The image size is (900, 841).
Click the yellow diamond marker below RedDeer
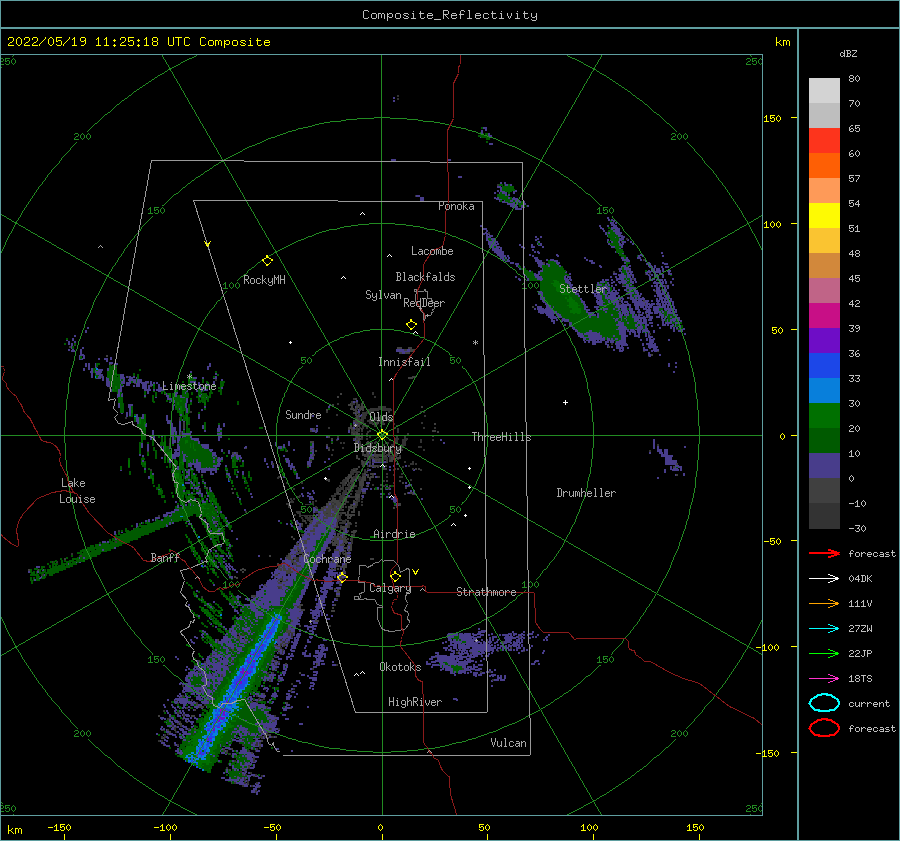coord(412,324)
